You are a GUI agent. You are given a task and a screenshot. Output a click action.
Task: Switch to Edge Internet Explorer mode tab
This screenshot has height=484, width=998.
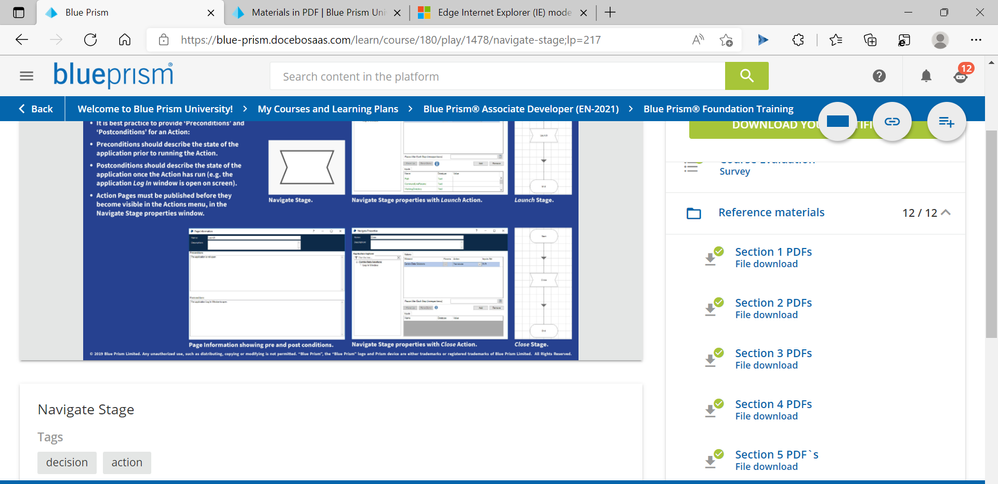(x=502, y=12)
